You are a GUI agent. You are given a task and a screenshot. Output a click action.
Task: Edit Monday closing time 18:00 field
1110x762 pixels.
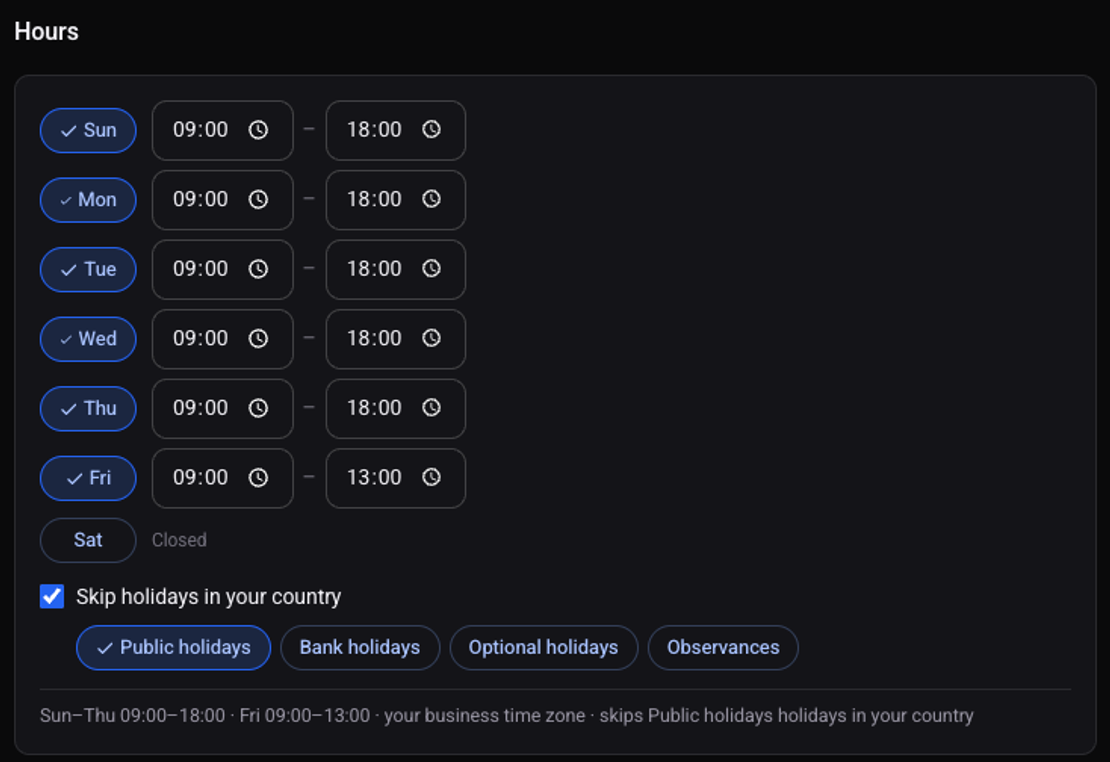(396, 200)
